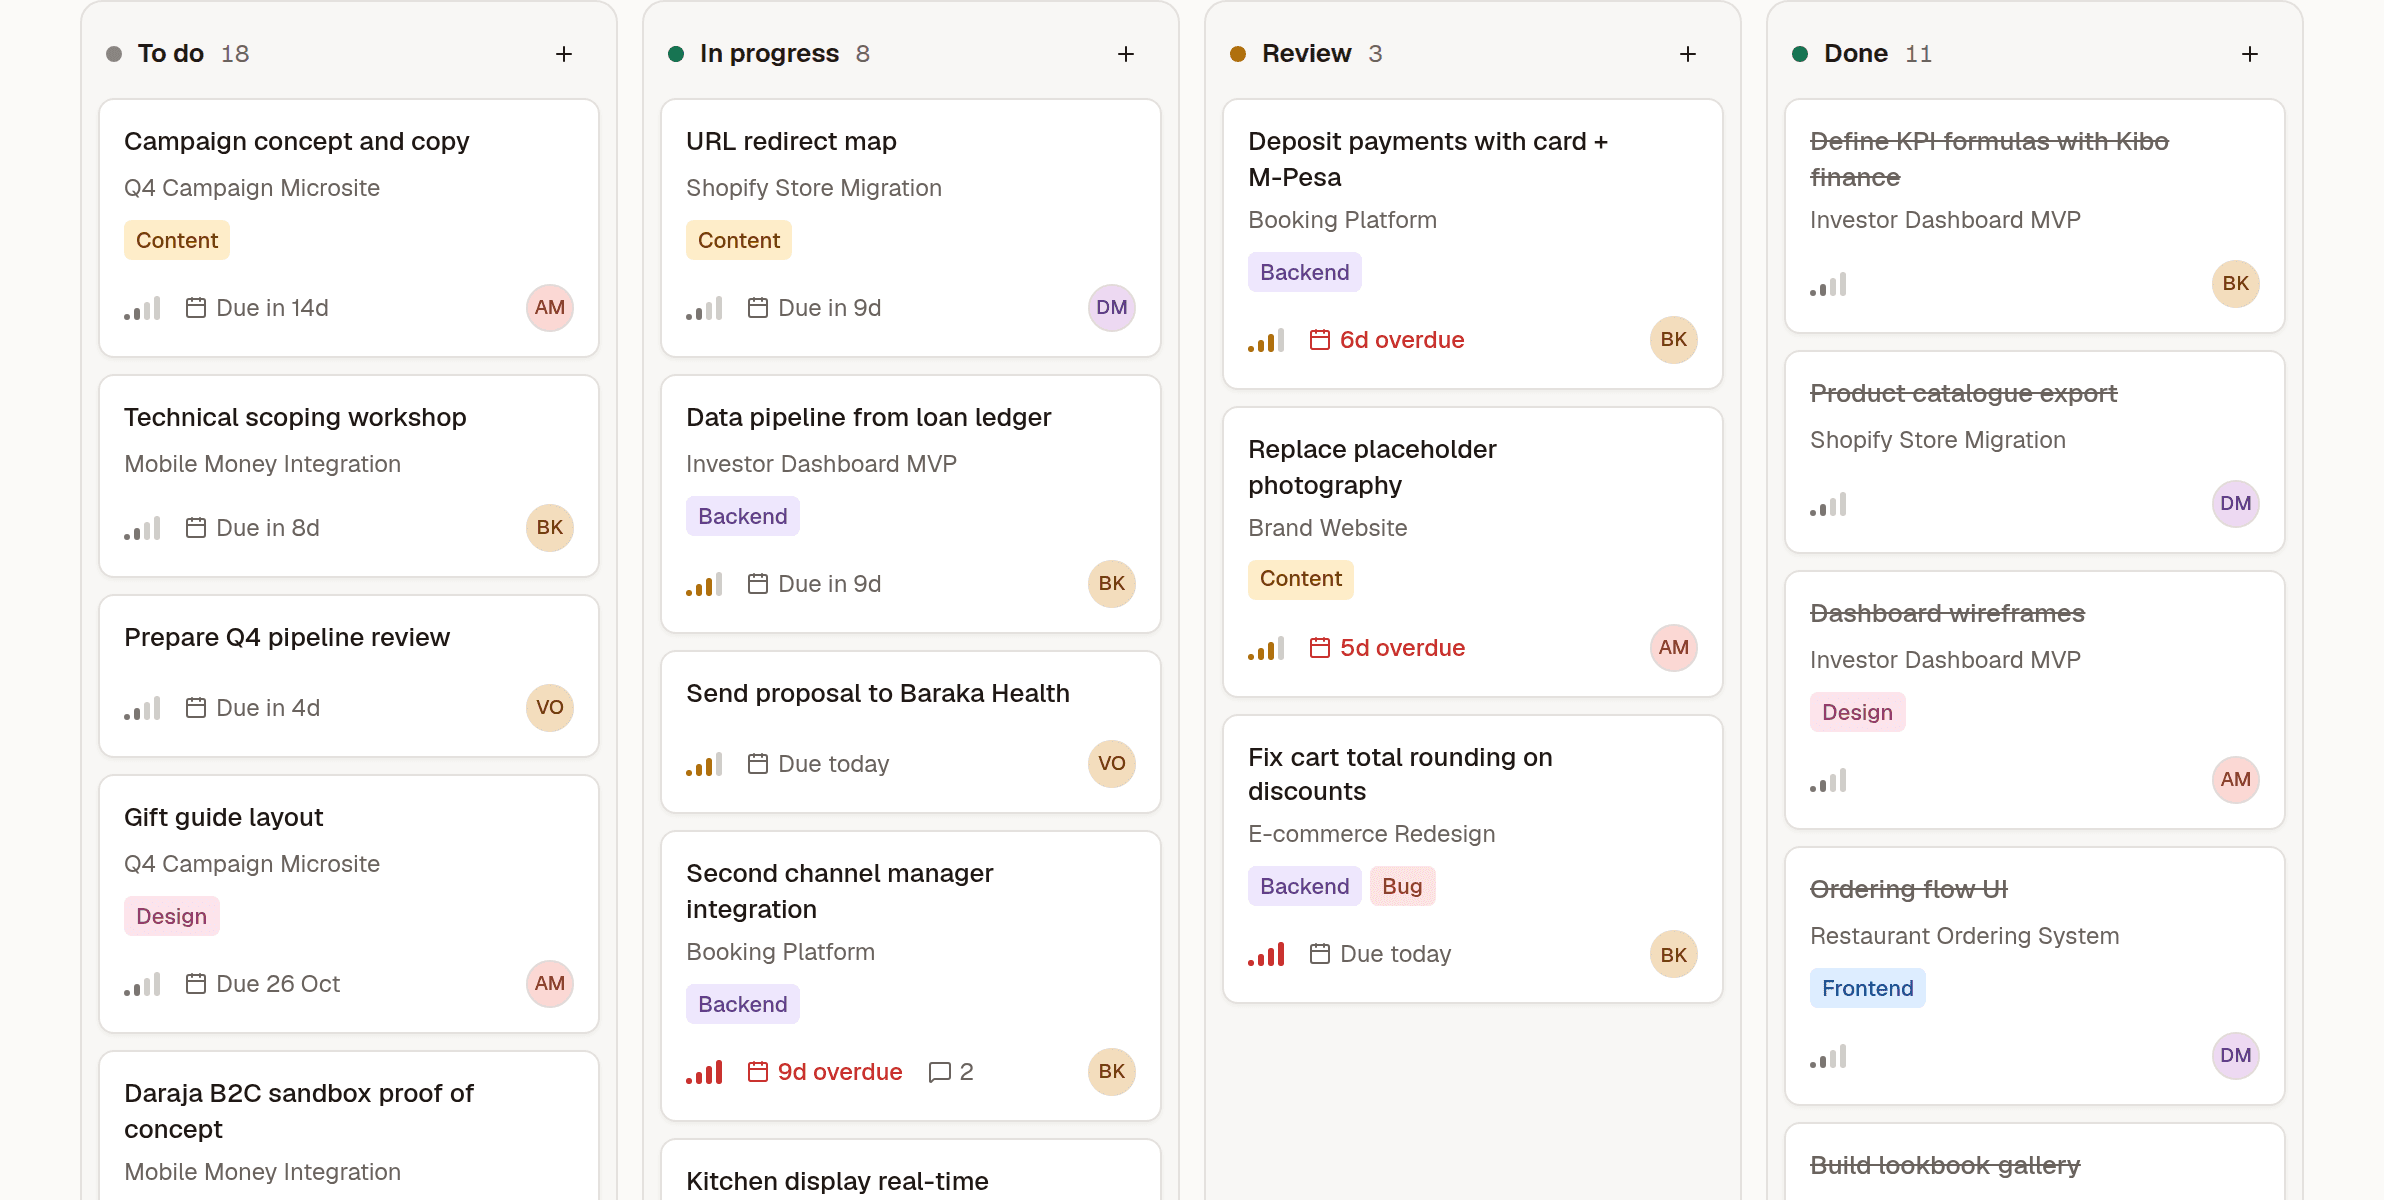
Task: Select the Frontend tag on Ordering flow UI
Action: (x=1867, y=988)
